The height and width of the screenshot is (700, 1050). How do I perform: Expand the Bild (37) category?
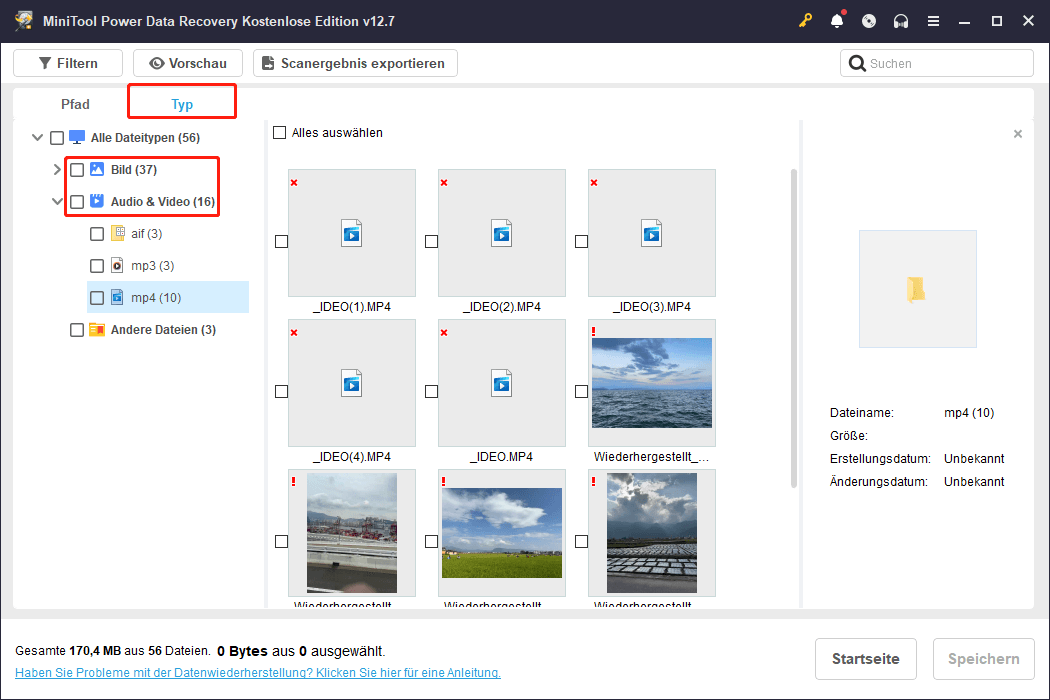point(57,169)
